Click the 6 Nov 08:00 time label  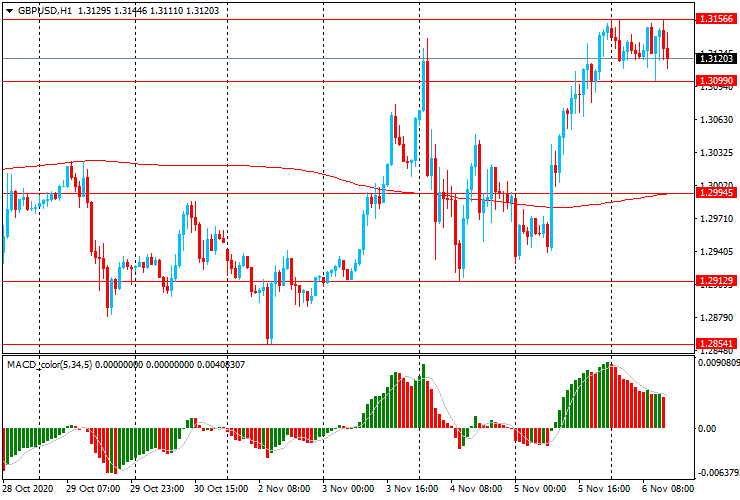[x=668, y=488]
